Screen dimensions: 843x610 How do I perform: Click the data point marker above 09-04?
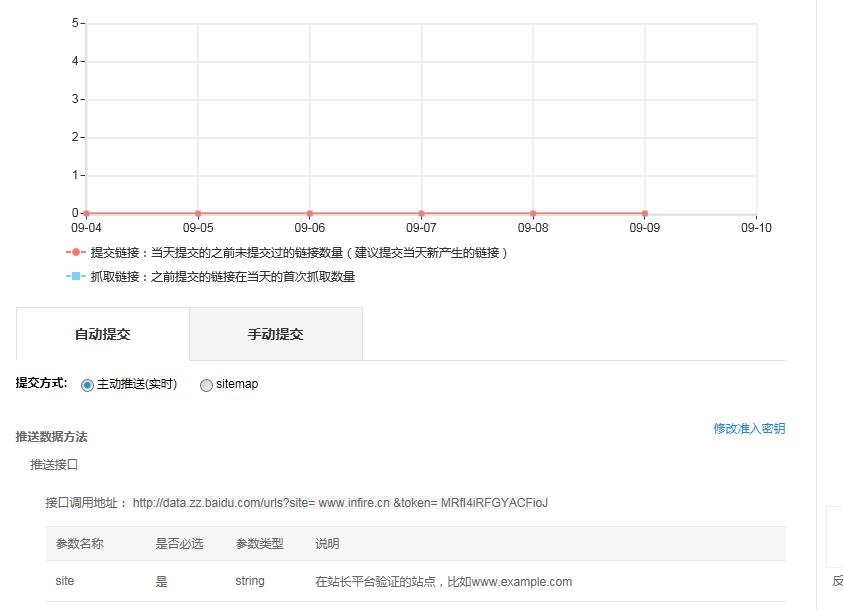click(86, 212)
